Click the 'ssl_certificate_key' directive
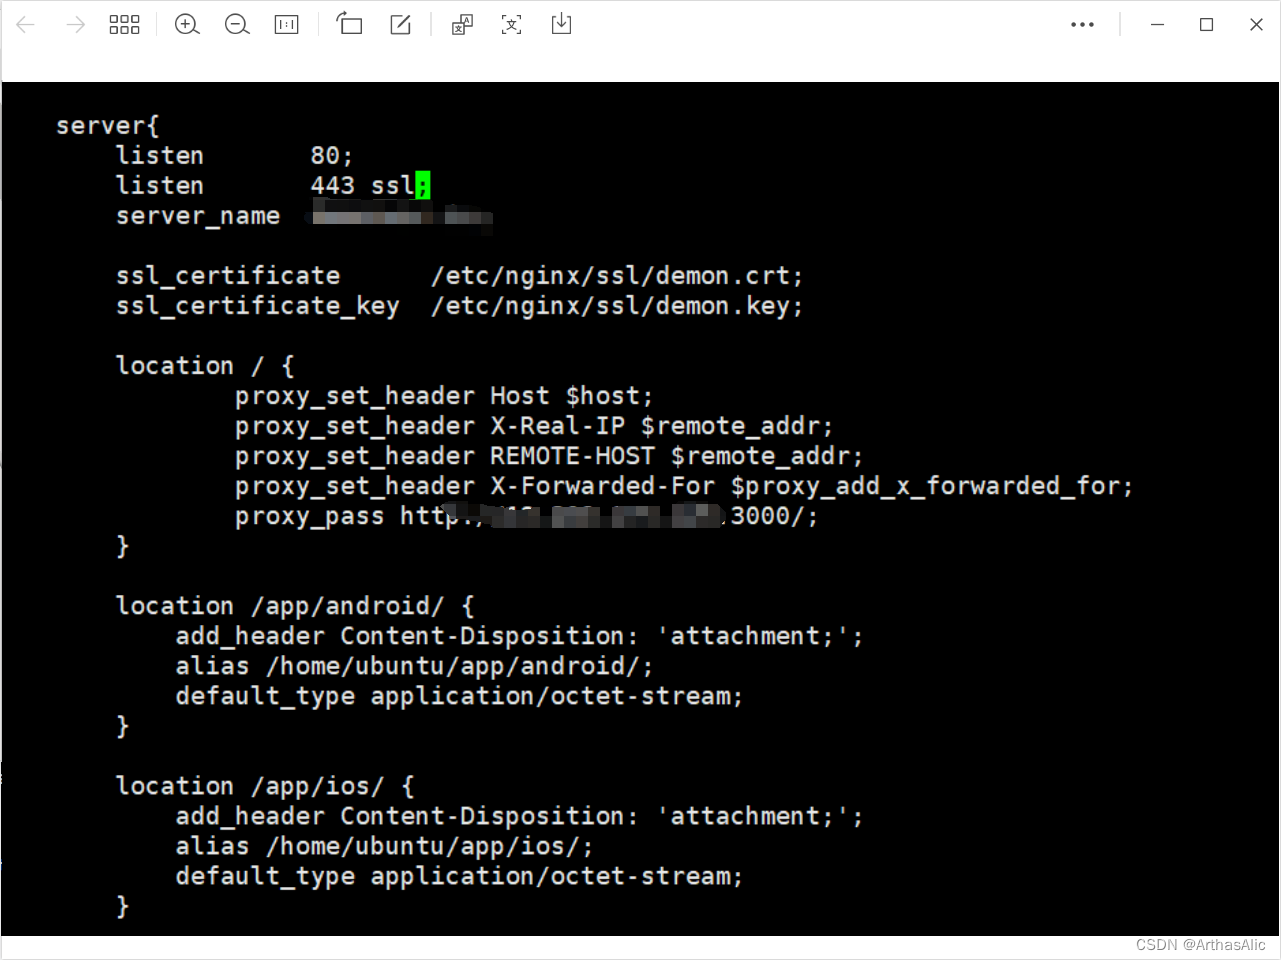The image size is (1281, 960). (258, 306)
